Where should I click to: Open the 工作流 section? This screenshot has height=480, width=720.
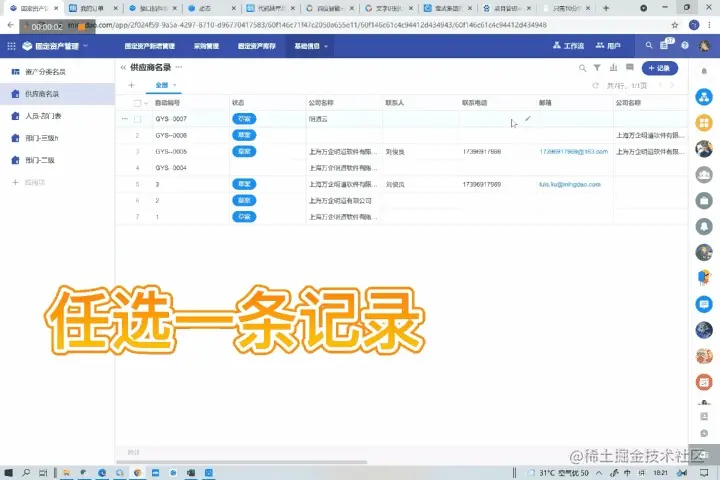568,45
